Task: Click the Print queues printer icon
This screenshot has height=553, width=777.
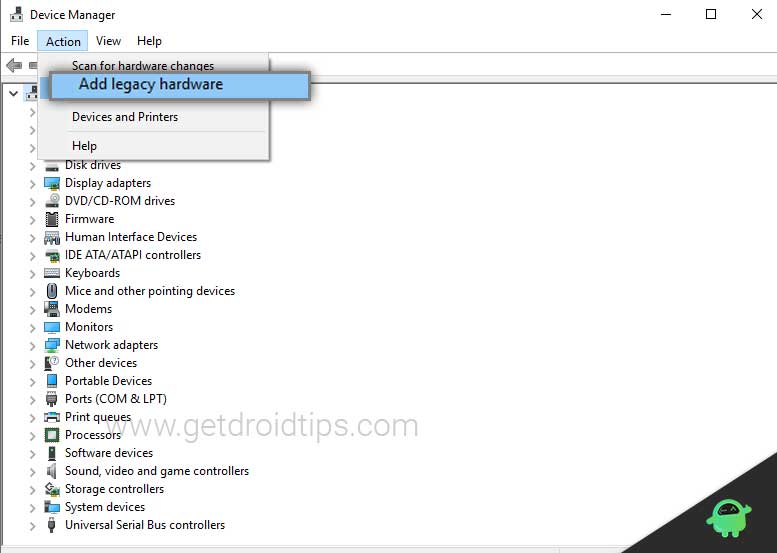Action: (x=52, y=417)
